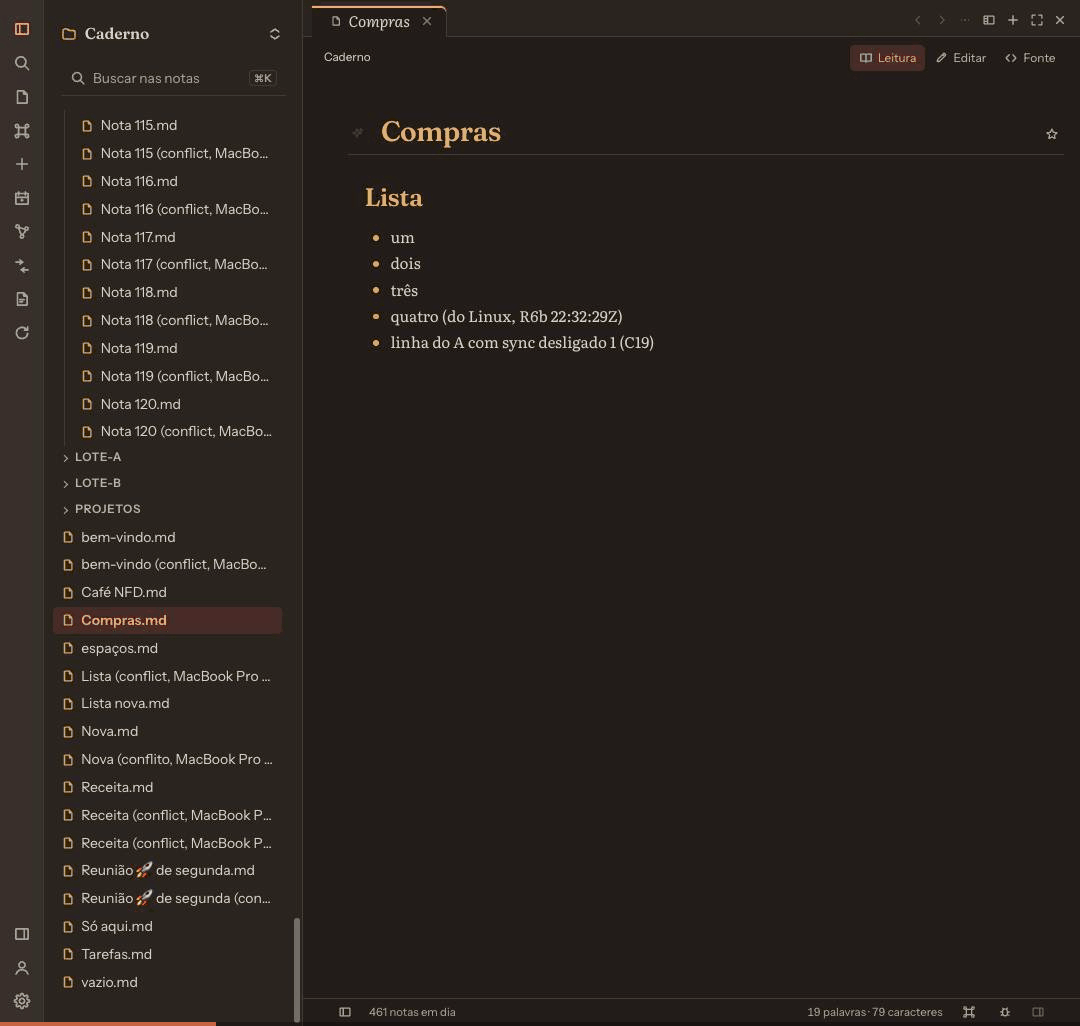The height and width of the screenshot is (1026, 1080).
Task: Open a new tab with plus icon
Action: coord(1012,20)
